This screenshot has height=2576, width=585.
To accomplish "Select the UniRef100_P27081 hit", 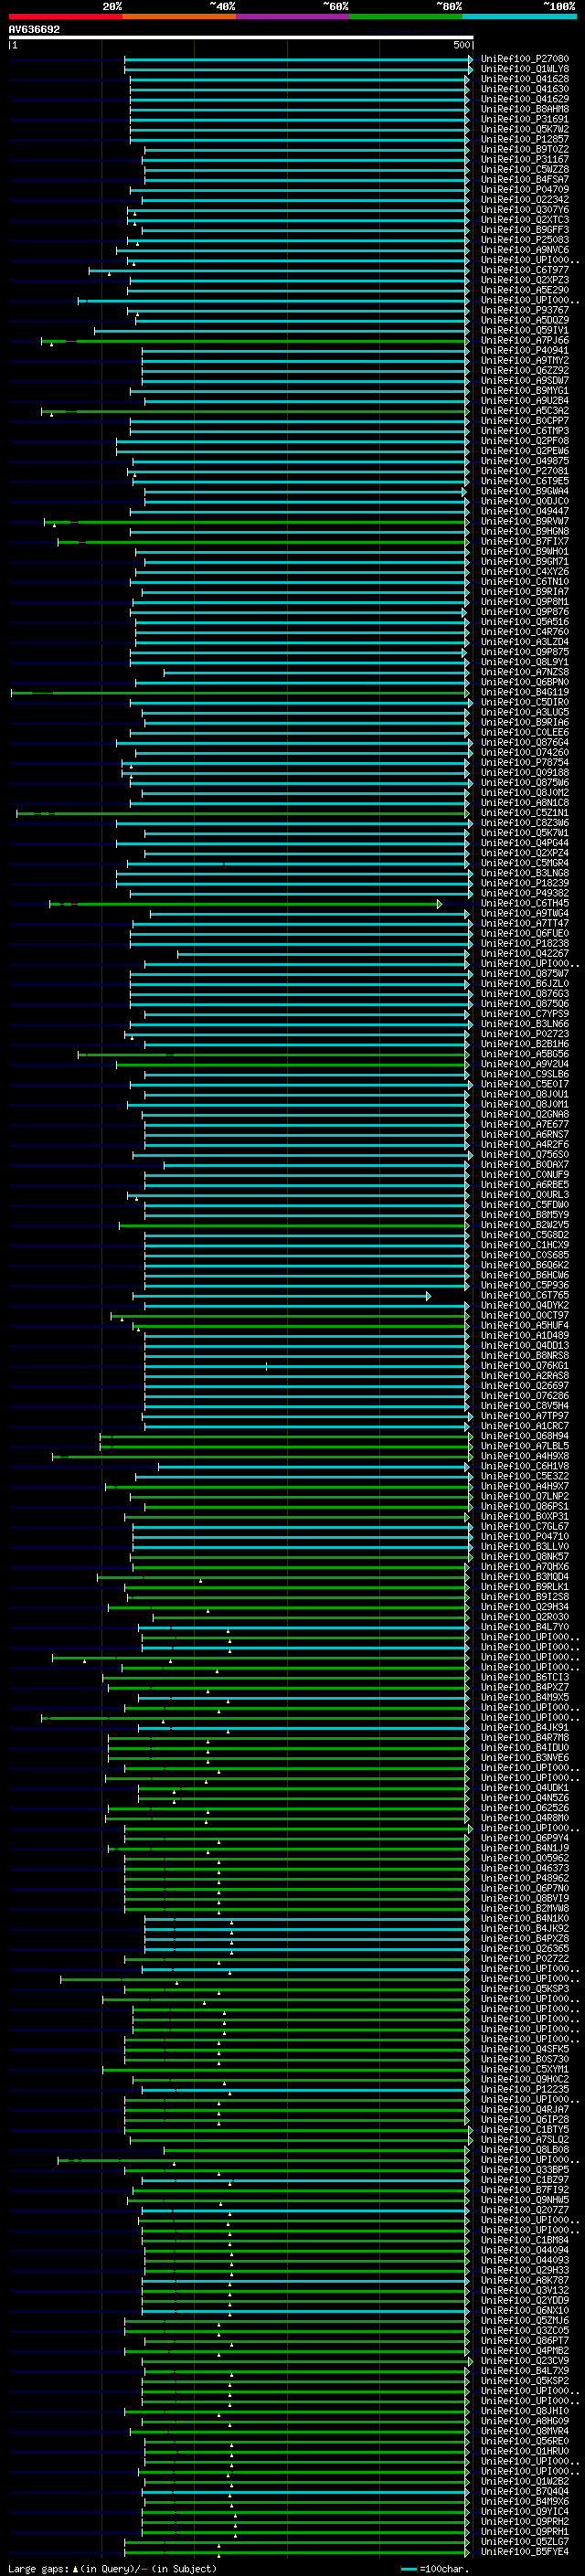I will click(524, 472).
